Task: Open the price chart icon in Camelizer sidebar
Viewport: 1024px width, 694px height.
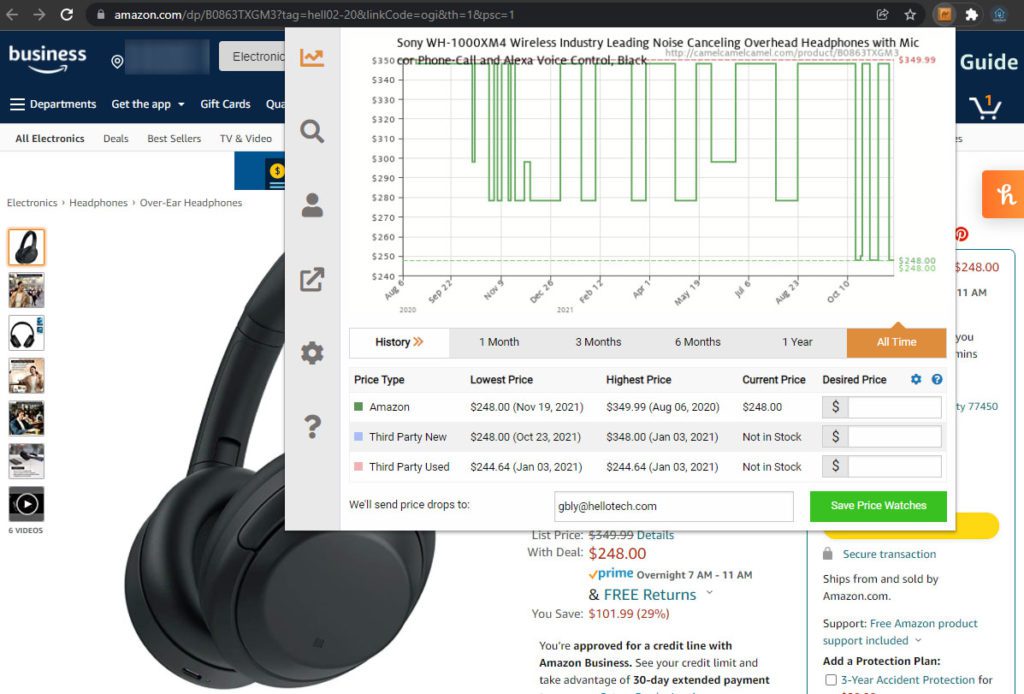Action: pos(312,57)
